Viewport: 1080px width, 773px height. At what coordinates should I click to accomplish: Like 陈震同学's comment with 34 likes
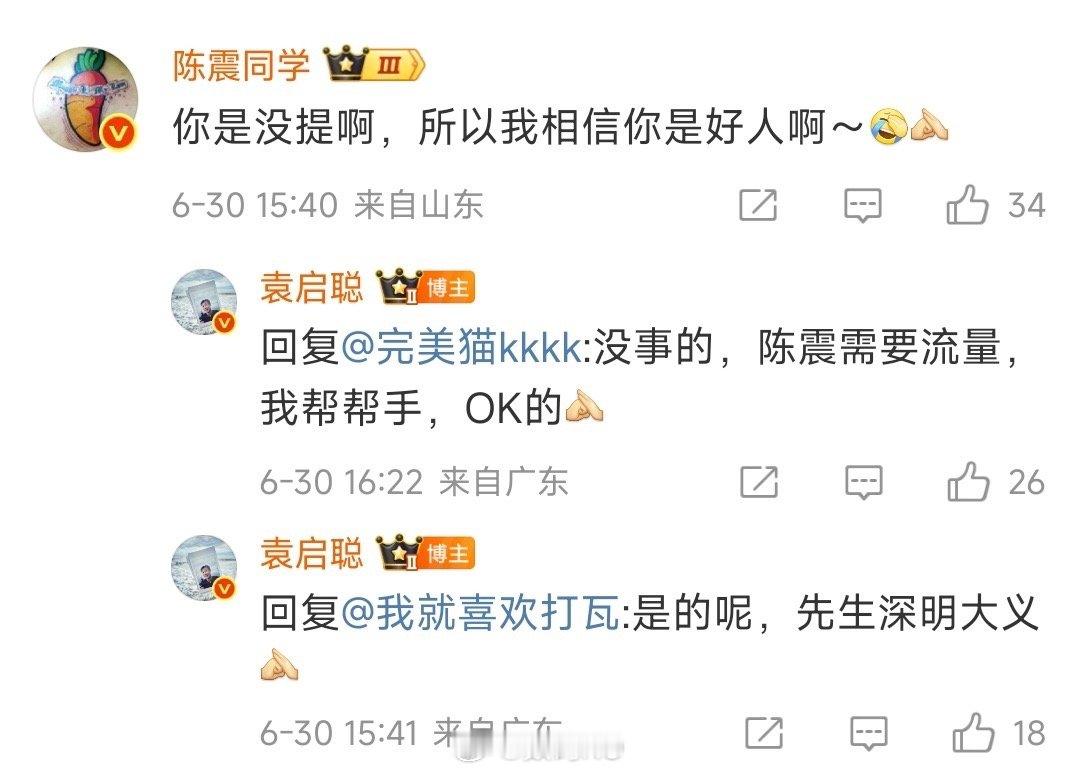pyautogui.click(x=967, y=205)
